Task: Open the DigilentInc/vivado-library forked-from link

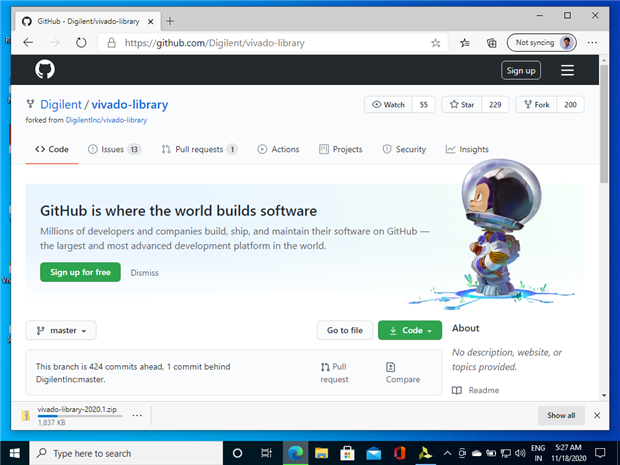Action: point(106,120)
